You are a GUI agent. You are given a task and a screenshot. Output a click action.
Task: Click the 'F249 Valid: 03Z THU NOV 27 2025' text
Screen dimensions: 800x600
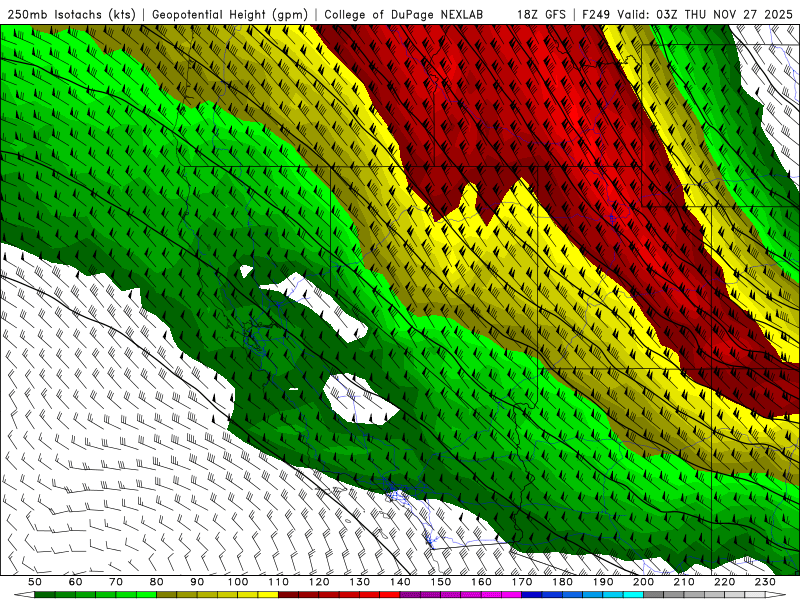tap(690, 14)
